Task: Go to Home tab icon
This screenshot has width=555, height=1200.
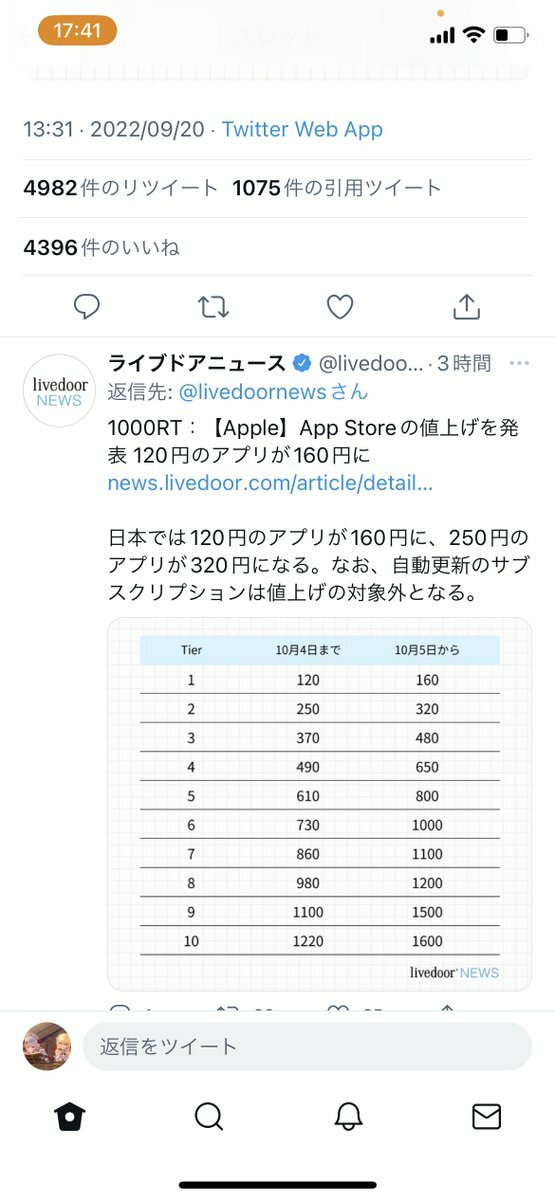Action: [x=69, y=1116]
